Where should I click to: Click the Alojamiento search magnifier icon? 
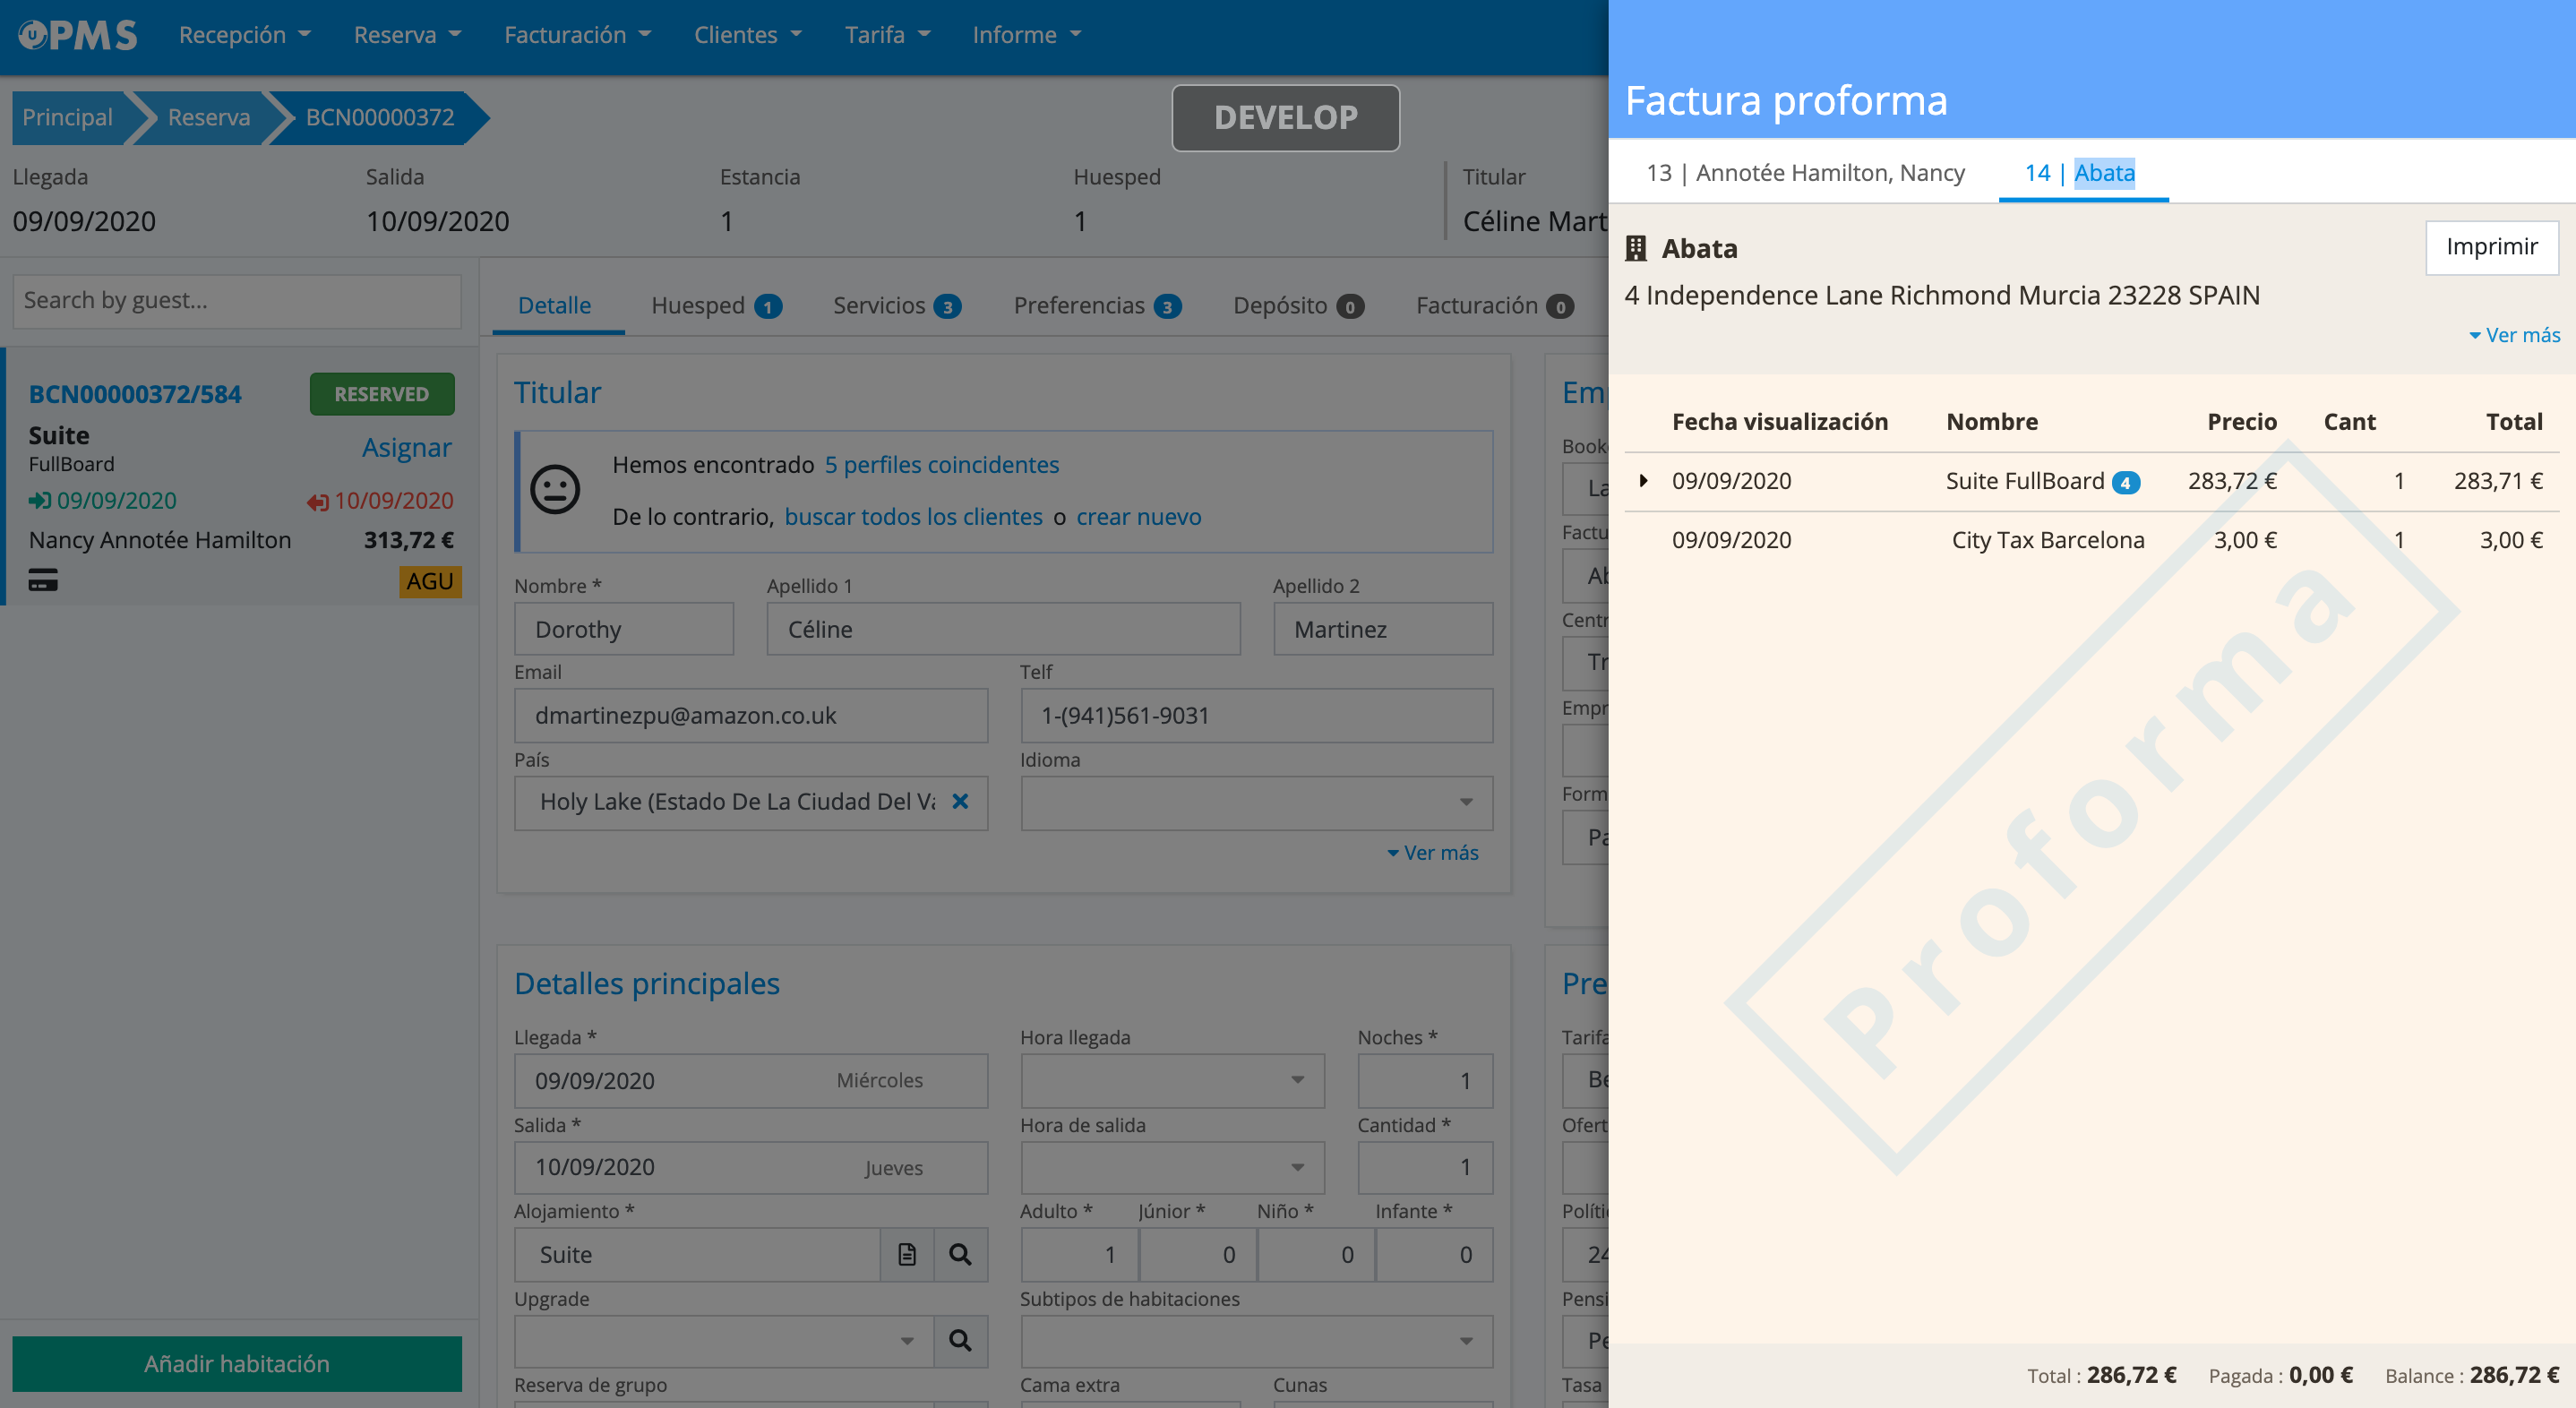coord(960,1254)
